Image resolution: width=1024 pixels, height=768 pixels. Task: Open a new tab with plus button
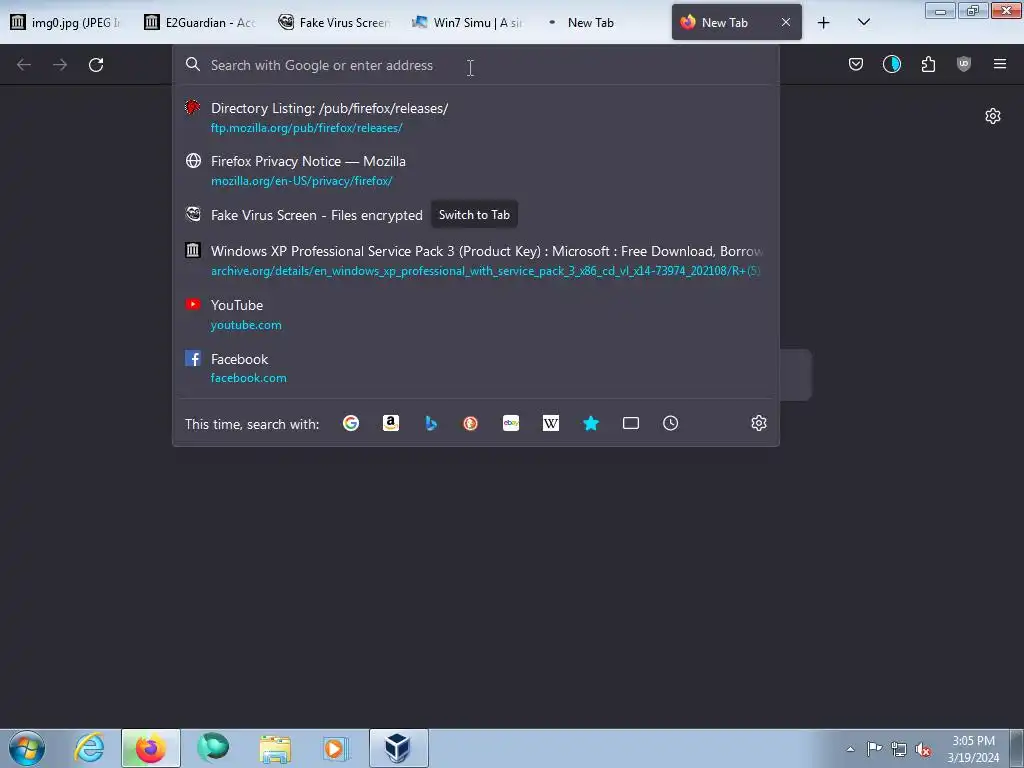(824, 23)
